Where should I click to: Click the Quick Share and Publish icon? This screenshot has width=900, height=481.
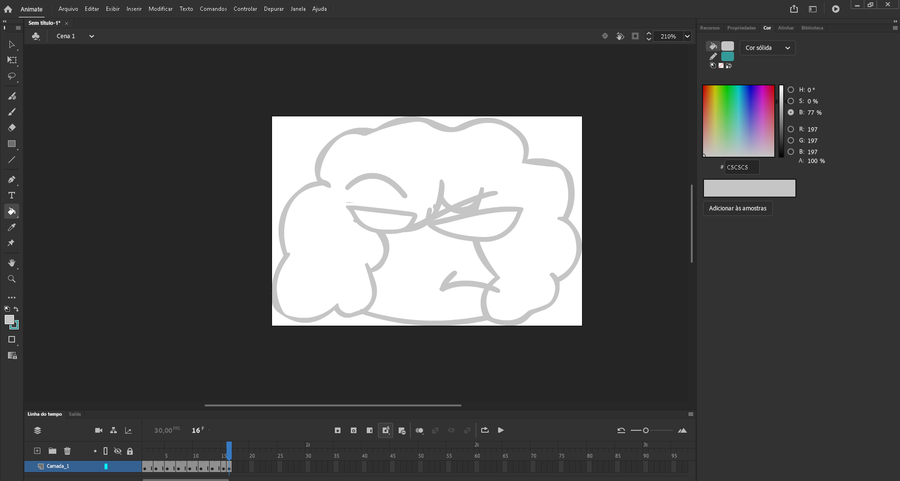click(x=794, y=9)
